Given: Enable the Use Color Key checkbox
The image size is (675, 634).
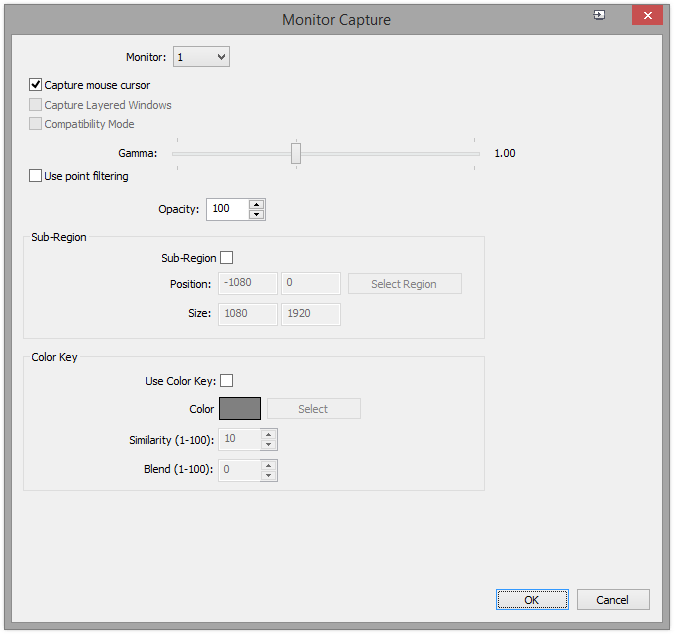Looking at the screenshot, I should pos(226,380).
